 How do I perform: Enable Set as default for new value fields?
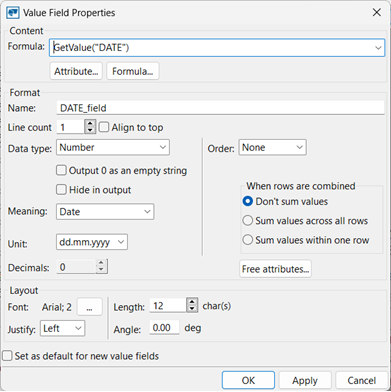pos(7,356)
